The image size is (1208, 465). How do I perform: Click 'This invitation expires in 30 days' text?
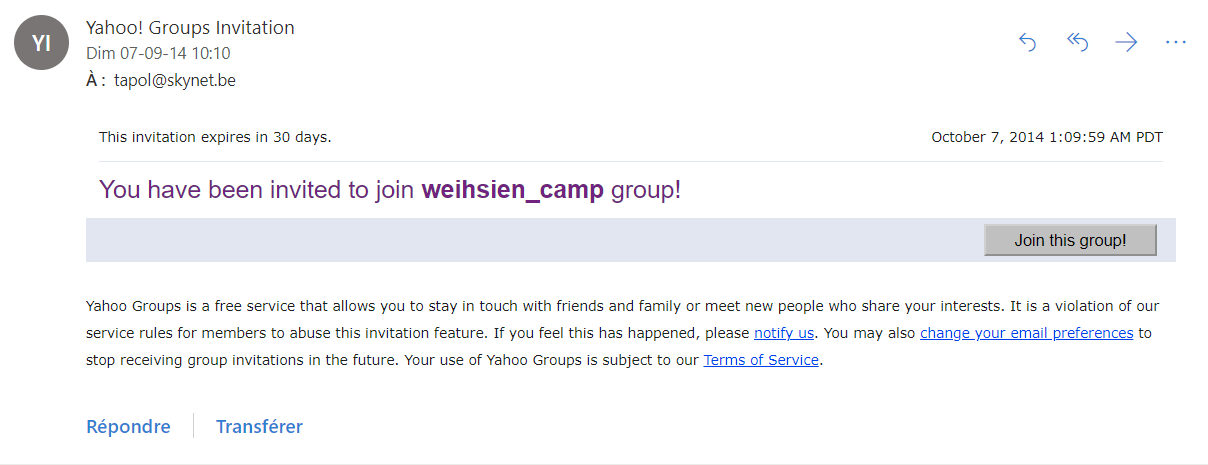pyautogui.click(x=215, y=137)
